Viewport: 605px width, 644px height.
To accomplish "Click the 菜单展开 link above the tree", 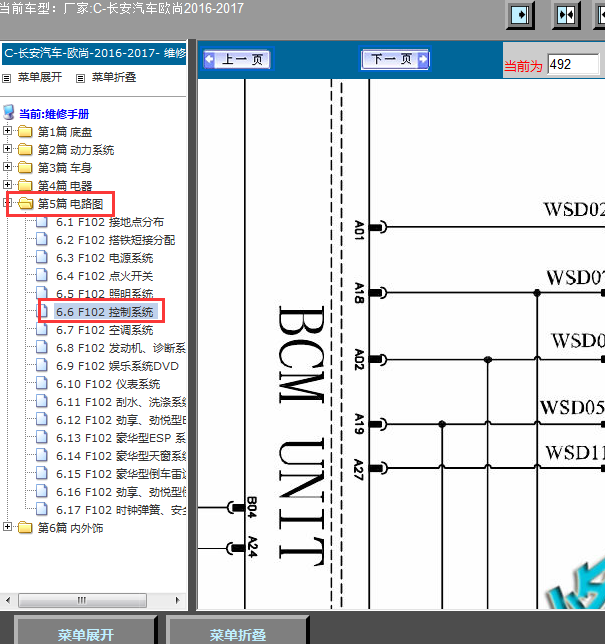I will coord(40,77).
